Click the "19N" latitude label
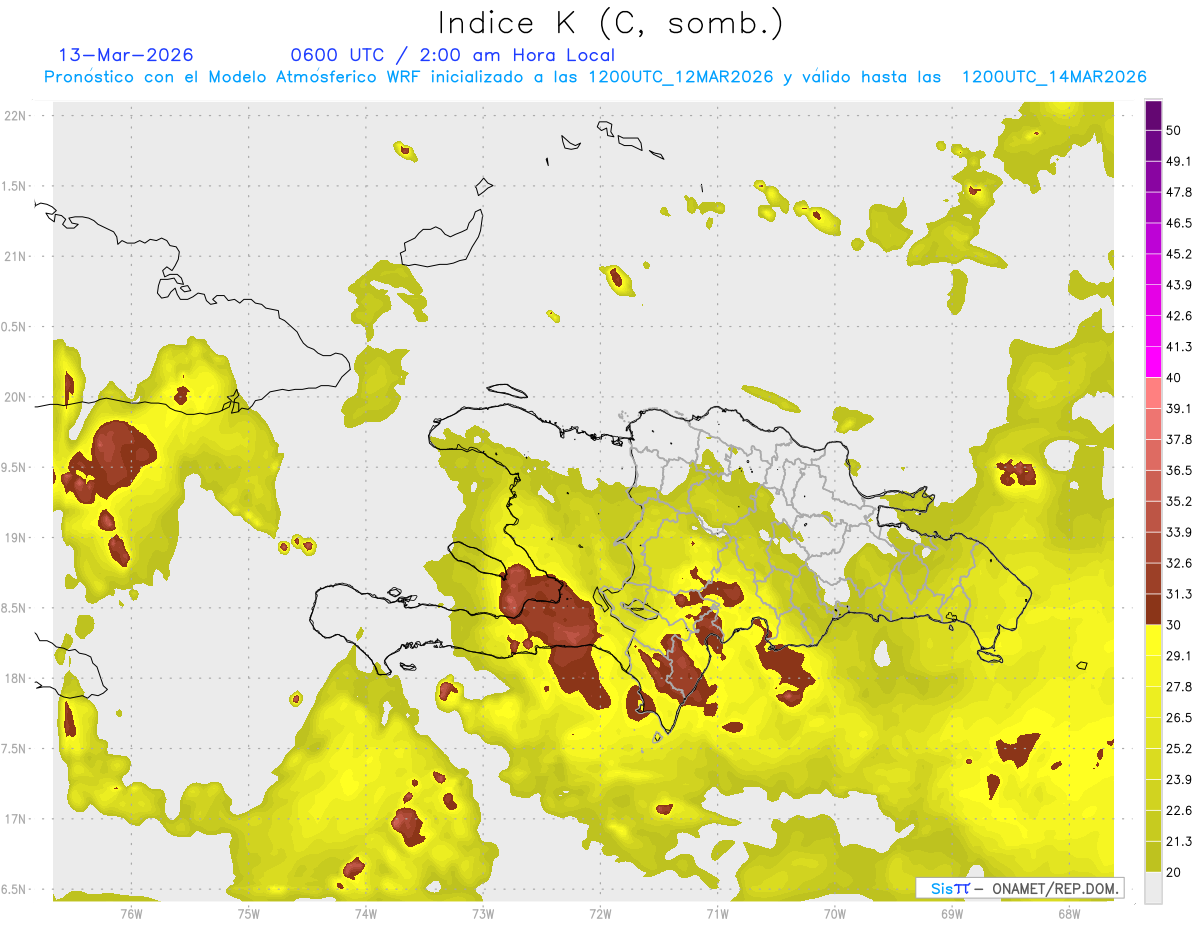This screenshot has height=927, width=1200. [17, 538]
